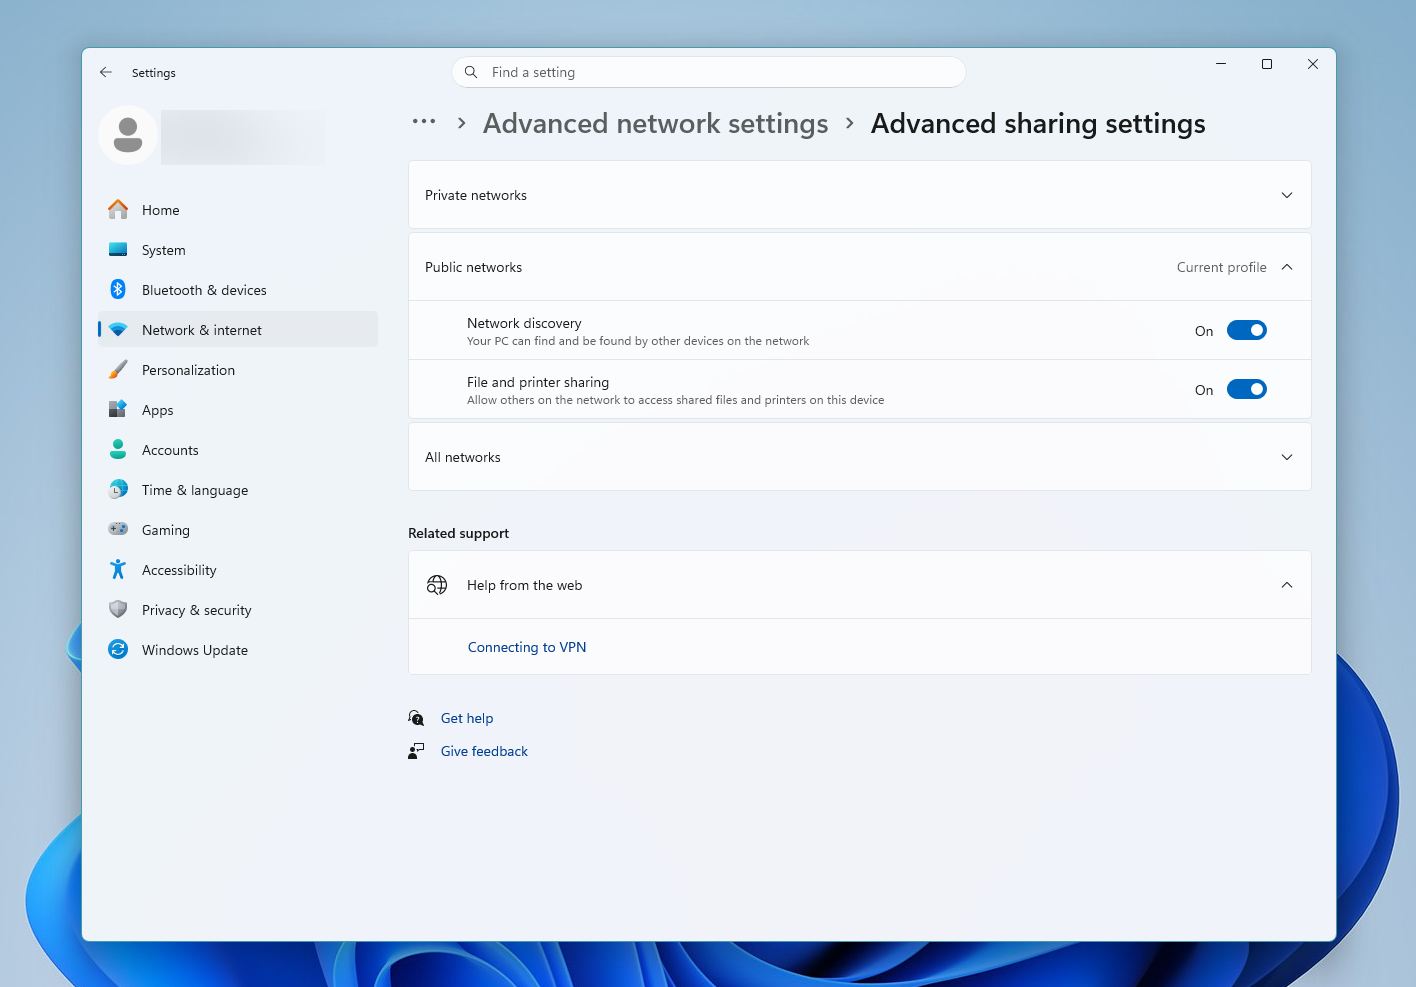Click the Related support heading
1416x987 pixels.
click(458, 533)
